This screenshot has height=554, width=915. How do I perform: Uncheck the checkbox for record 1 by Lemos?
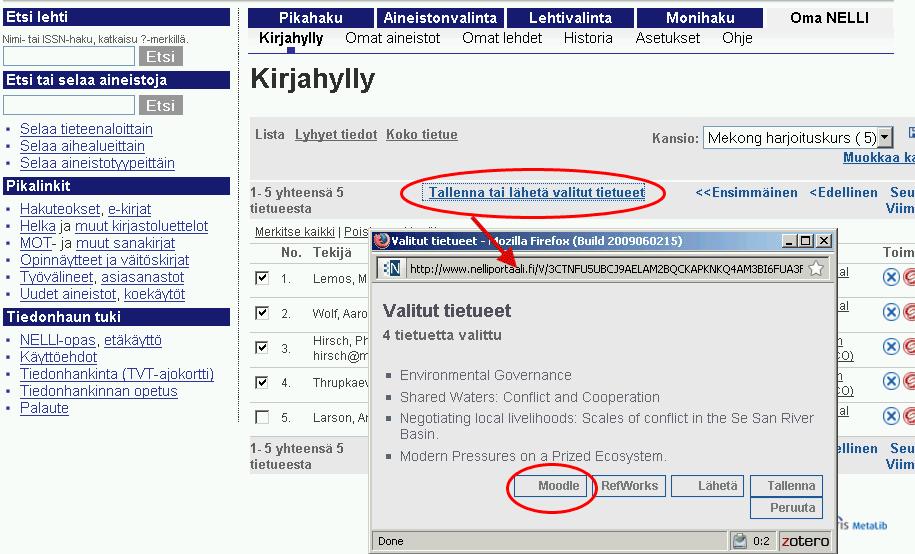pyautogui.click(x=262, y=278)
